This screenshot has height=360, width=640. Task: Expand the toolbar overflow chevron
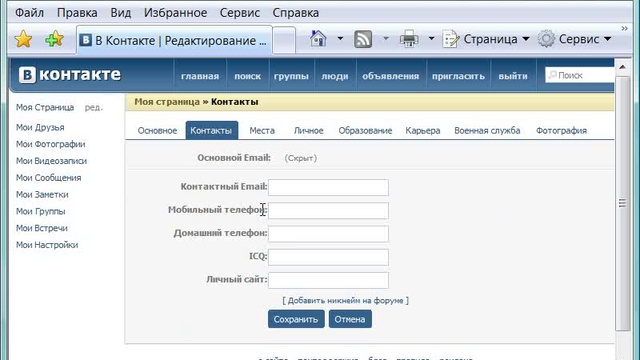[x=624, y=28]
